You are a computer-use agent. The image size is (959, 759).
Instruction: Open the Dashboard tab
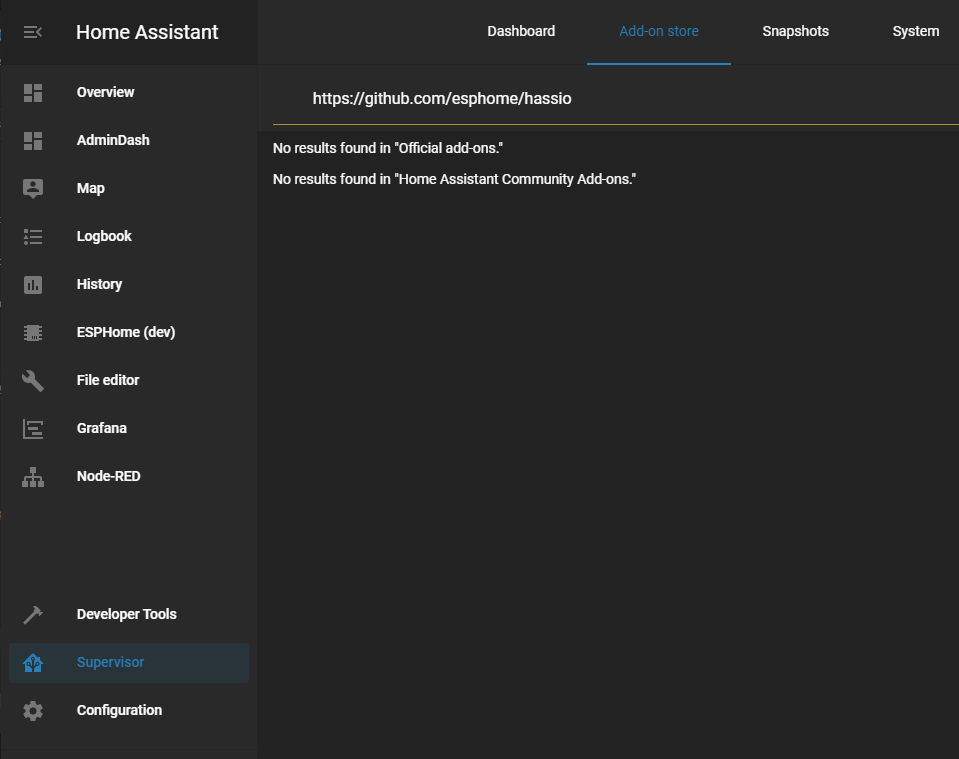point(521,31)
